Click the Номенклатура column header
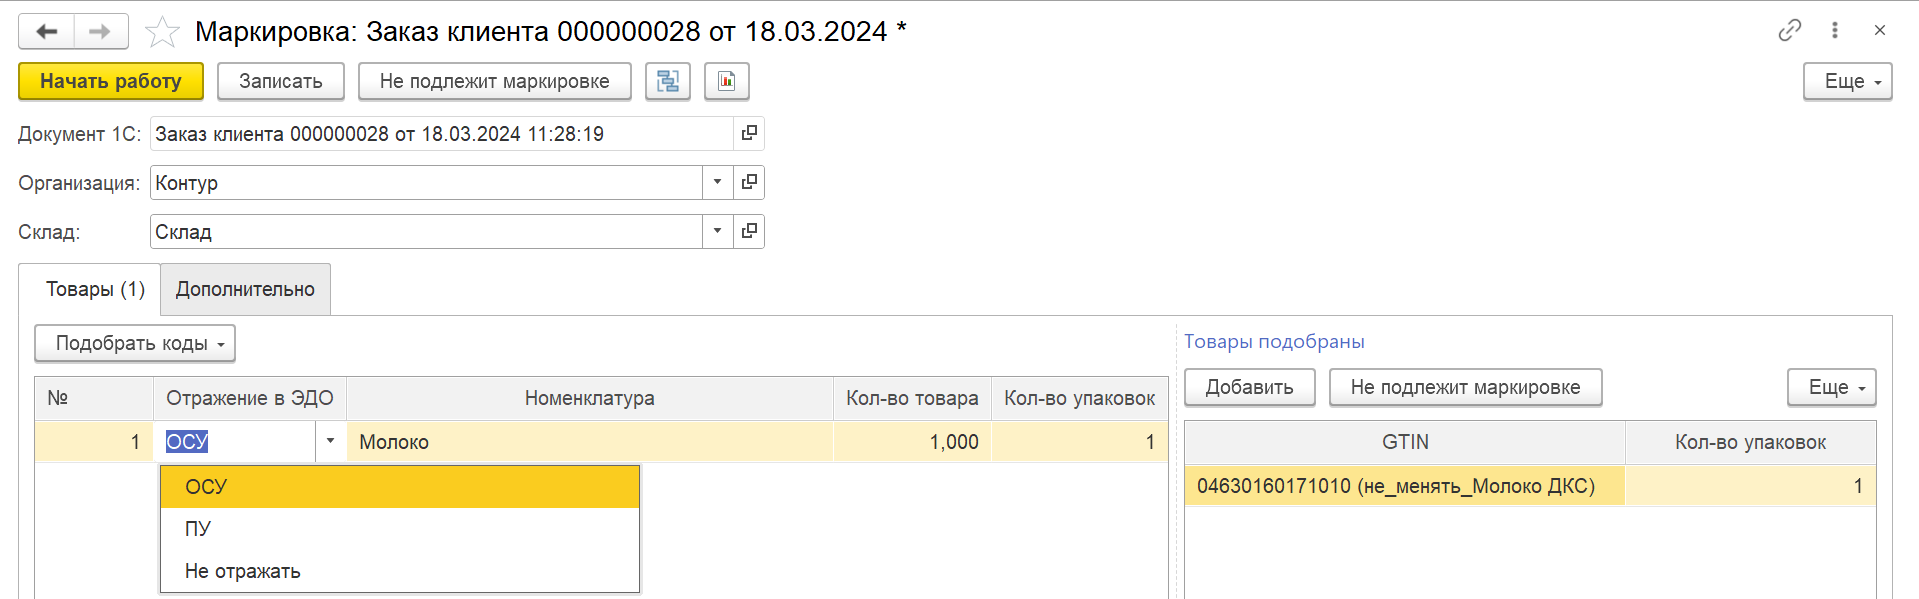Viewport: 1919px width, 599px height. click(x=590, y=398)
